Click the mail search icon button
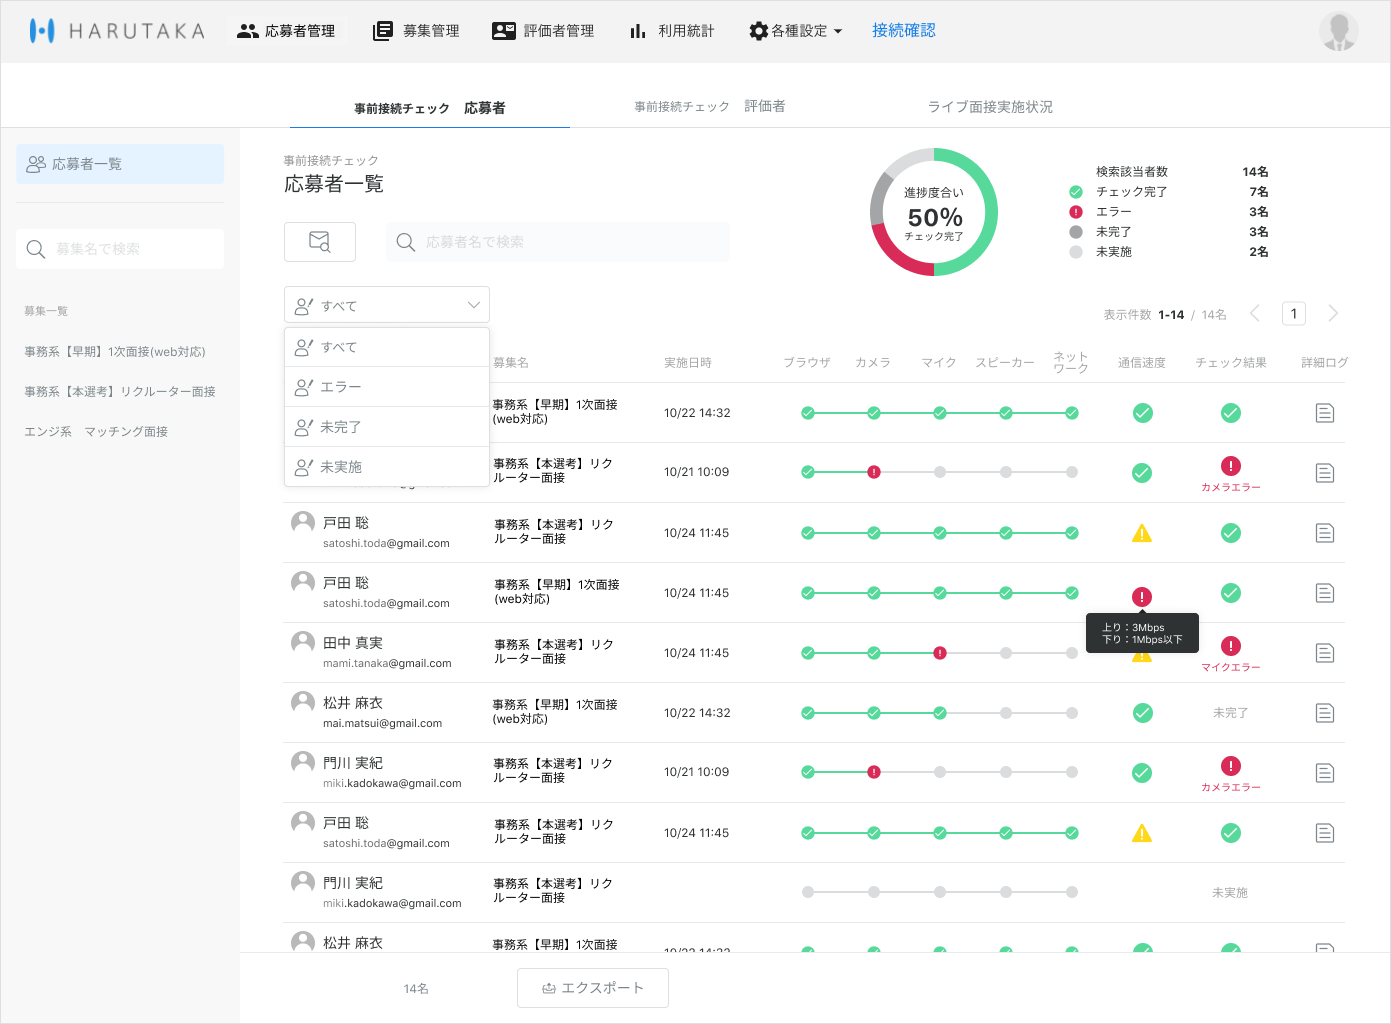The width and height of the screenshot is (1391, 1024). (x=320, y=242)
